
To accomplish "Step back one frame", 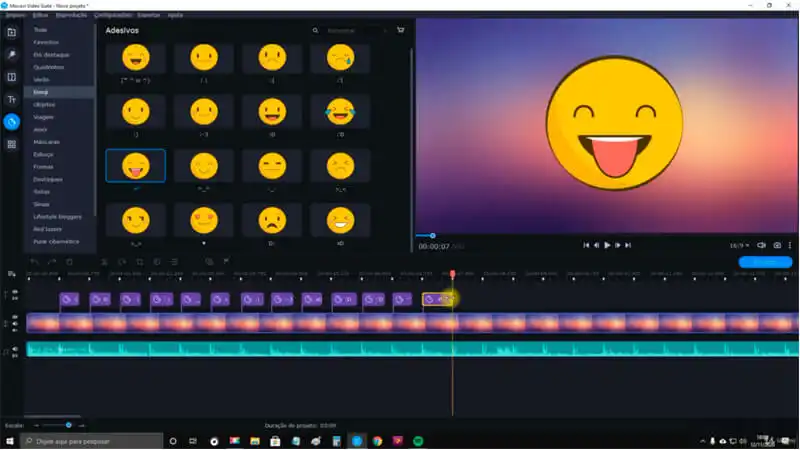I will (x=596, y=245).
